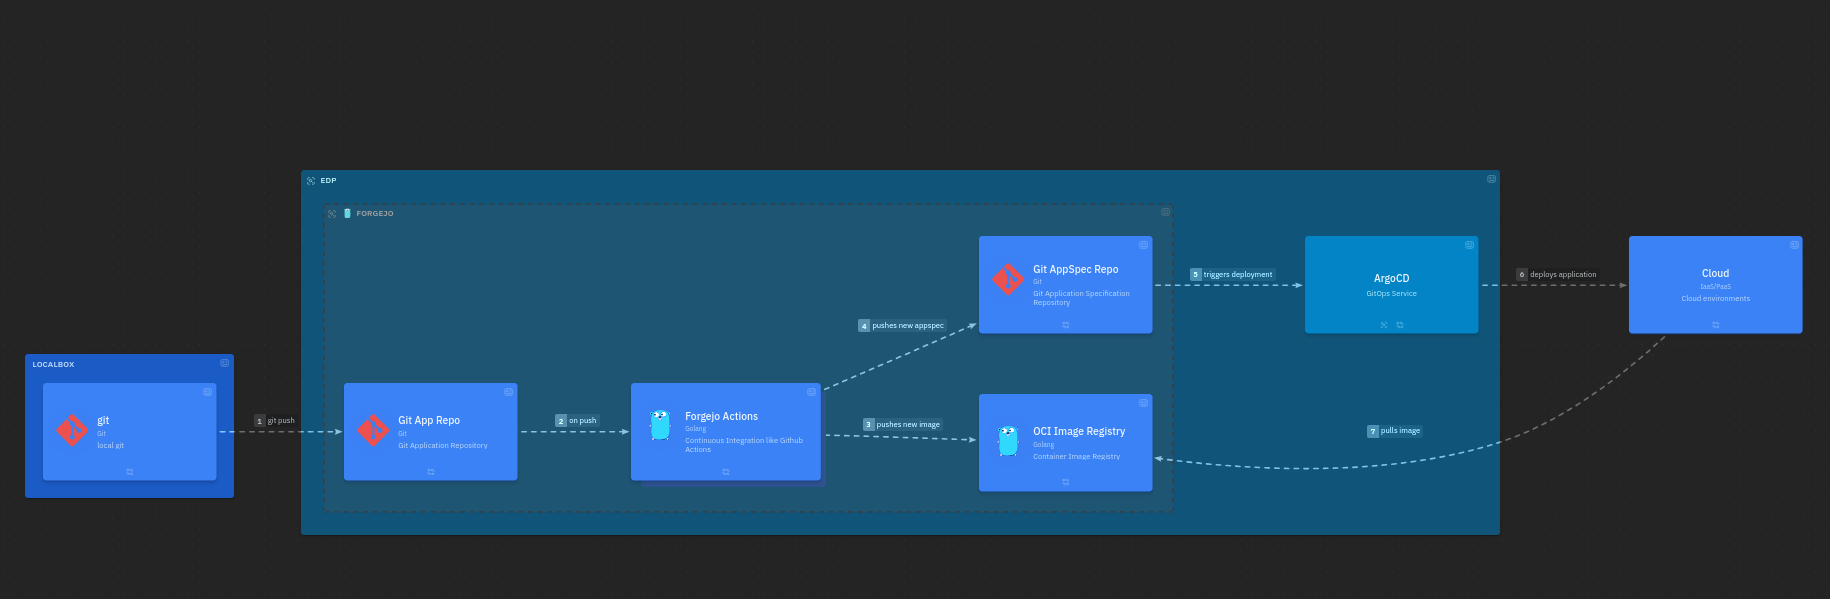Click Gopher logo on OCI Image Registry
The height and width of the screenshot is (599, 1830).
coord(1008,441)
